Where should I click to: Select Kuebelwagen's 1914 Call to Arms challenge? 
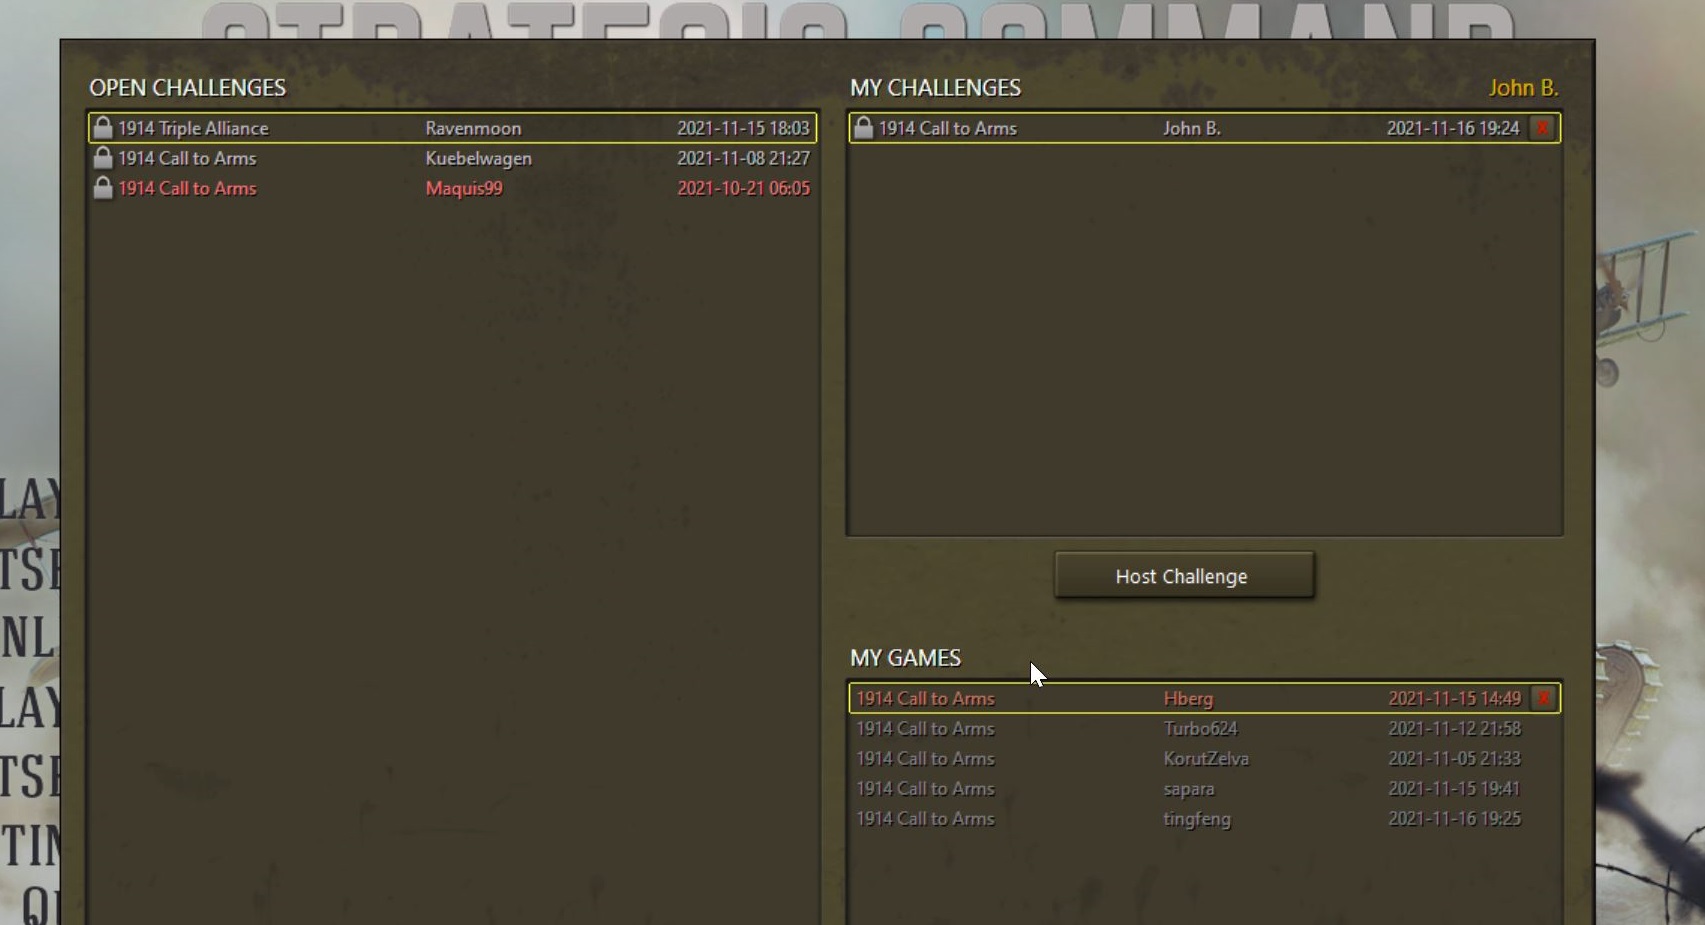[x=452, y=158]
